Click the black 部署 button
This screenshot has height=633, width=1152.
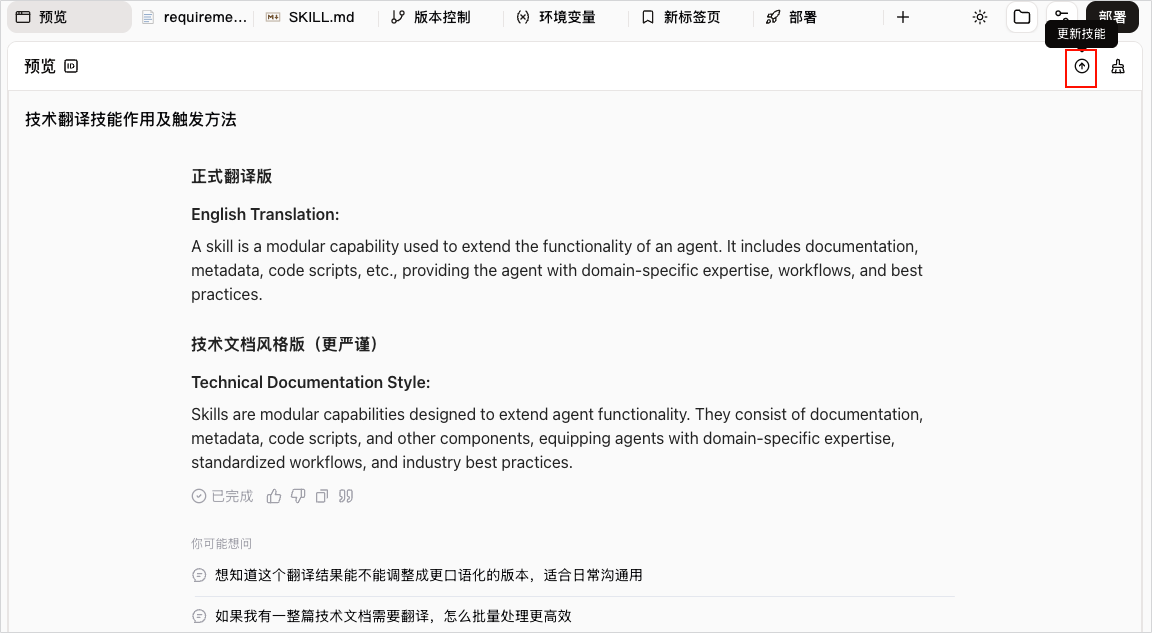(1112, 15)
